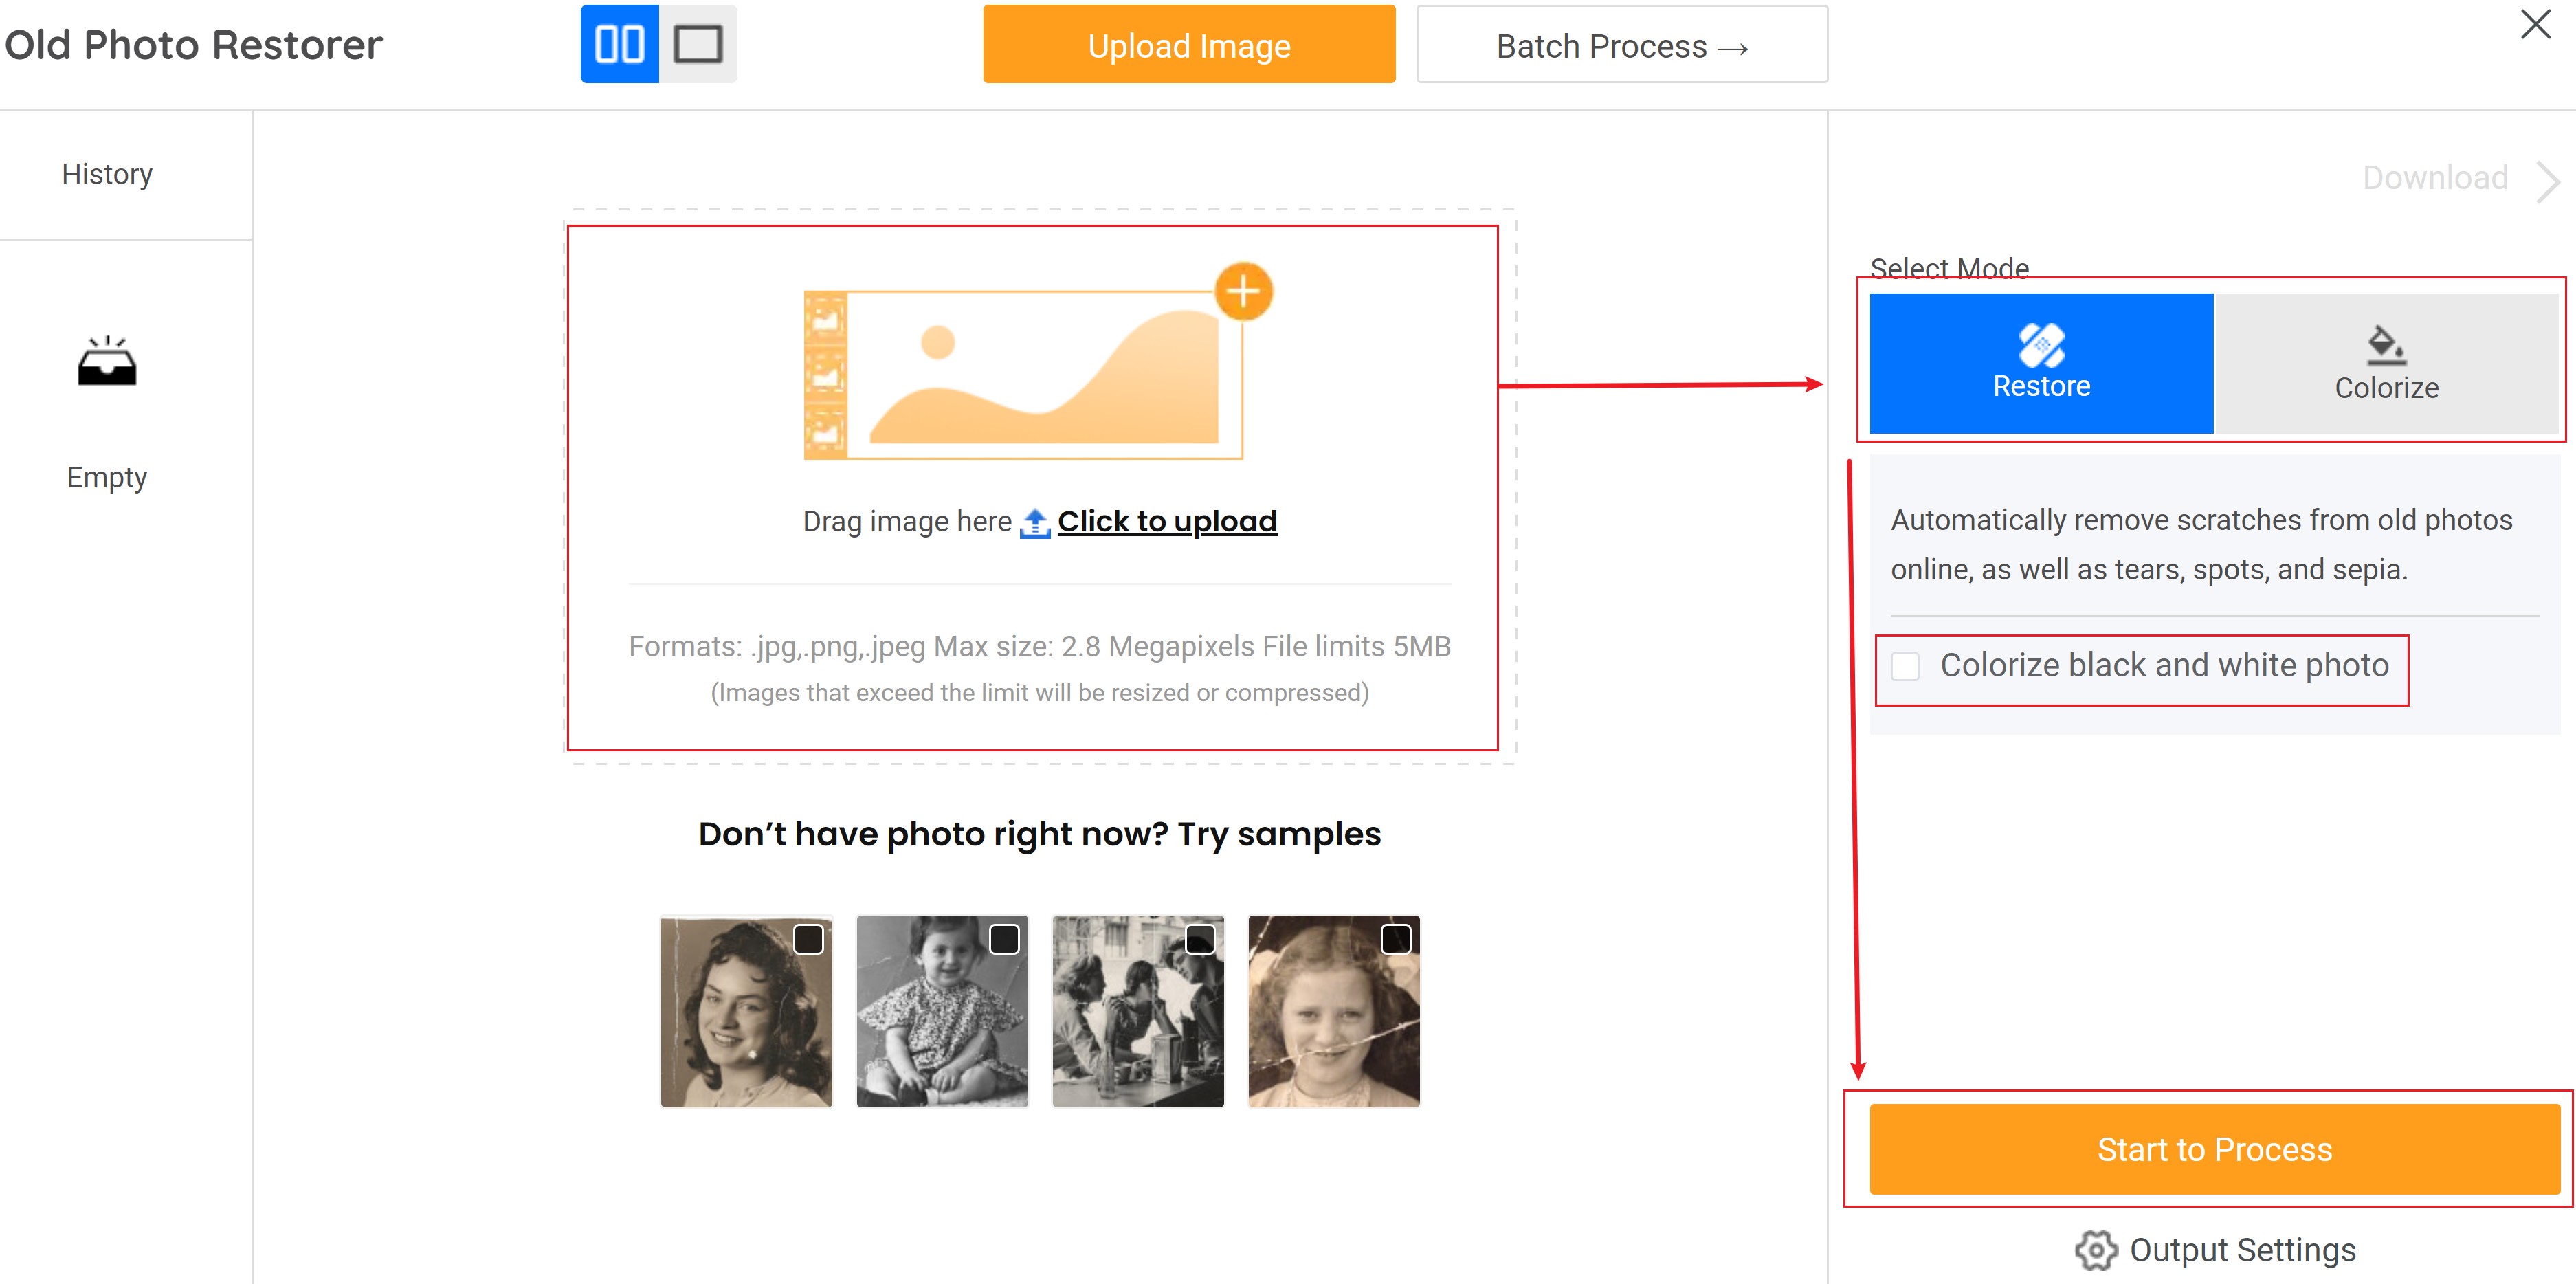Click the orange plus add-image icon

(1243, 292)
